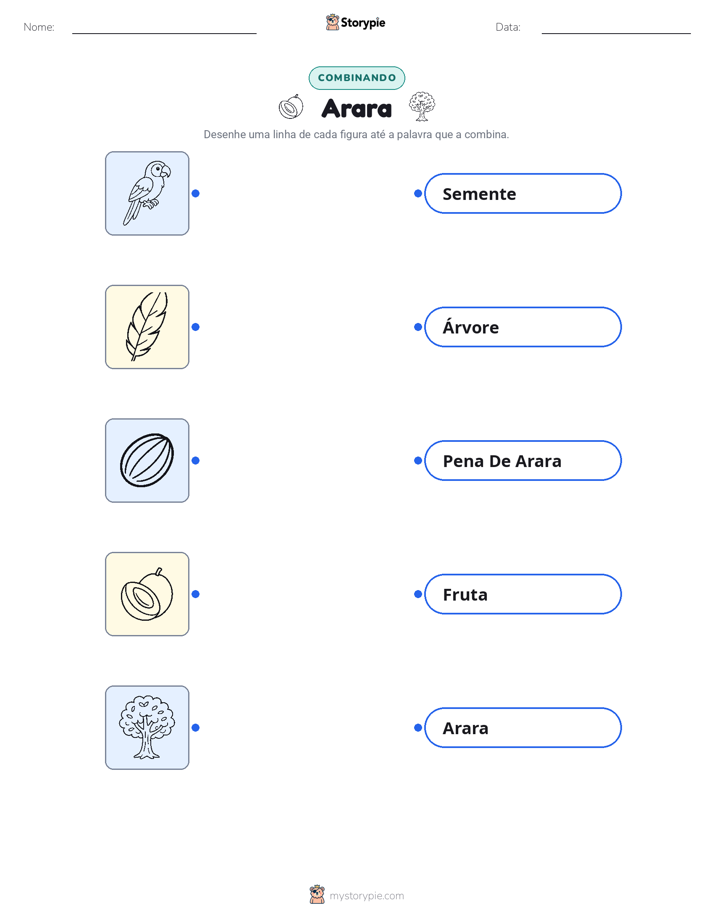
Task: Choose the Fruta word box
Action: [523, 594]
